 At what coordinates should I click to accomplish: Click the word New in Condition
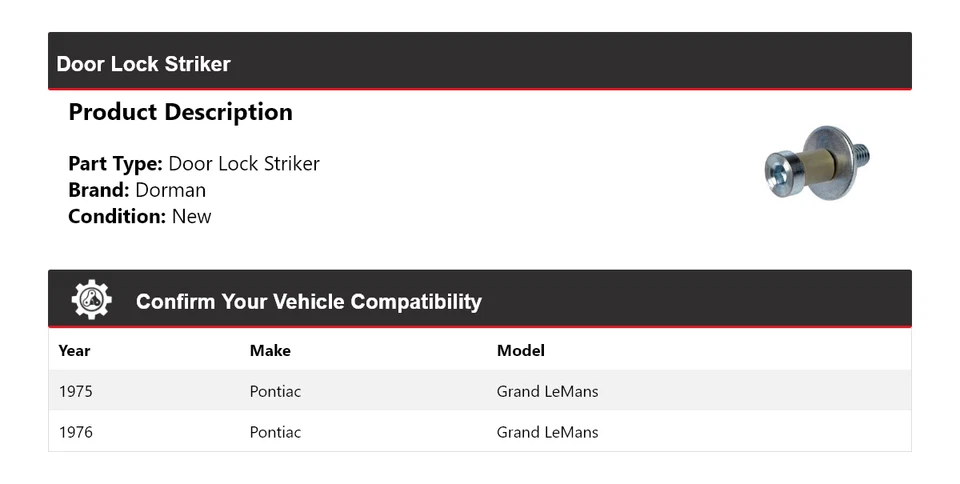[191, 216]
